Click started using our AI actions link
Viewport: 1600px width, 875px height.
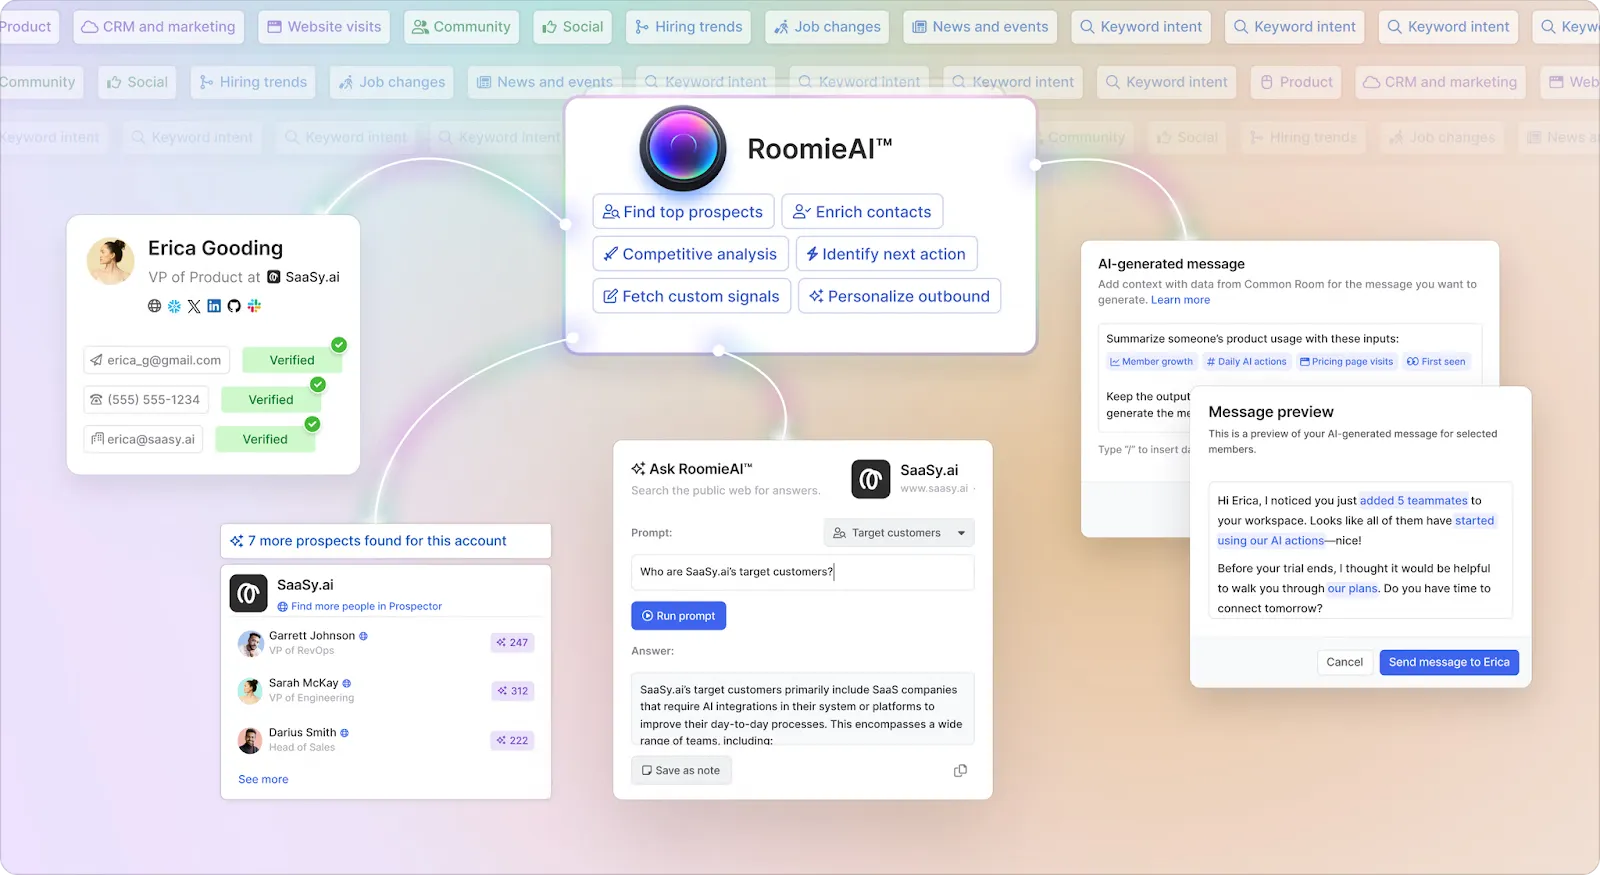click(x=1356, y=531)
